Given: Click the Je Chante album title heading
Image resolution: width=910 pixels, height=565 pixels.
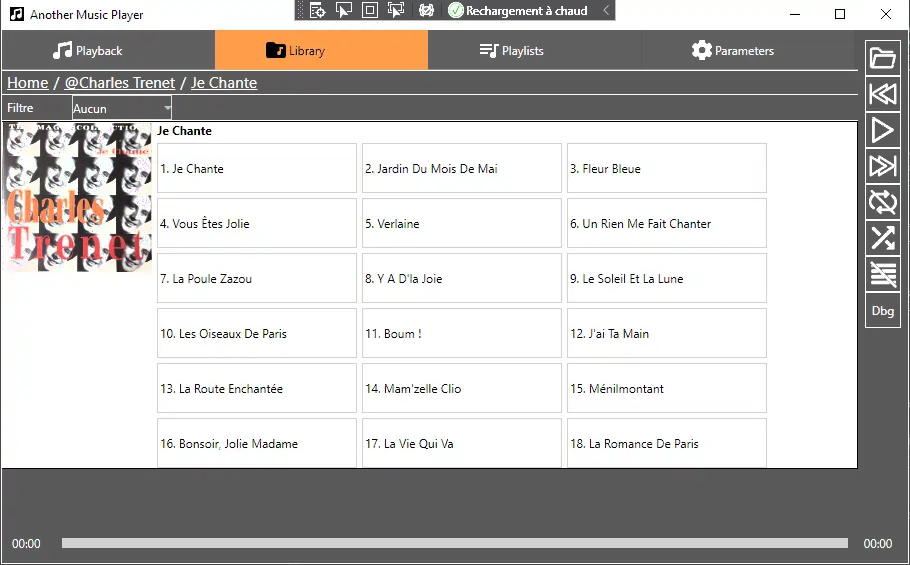Looking at the screenshot, I should (x=184, y=131).
